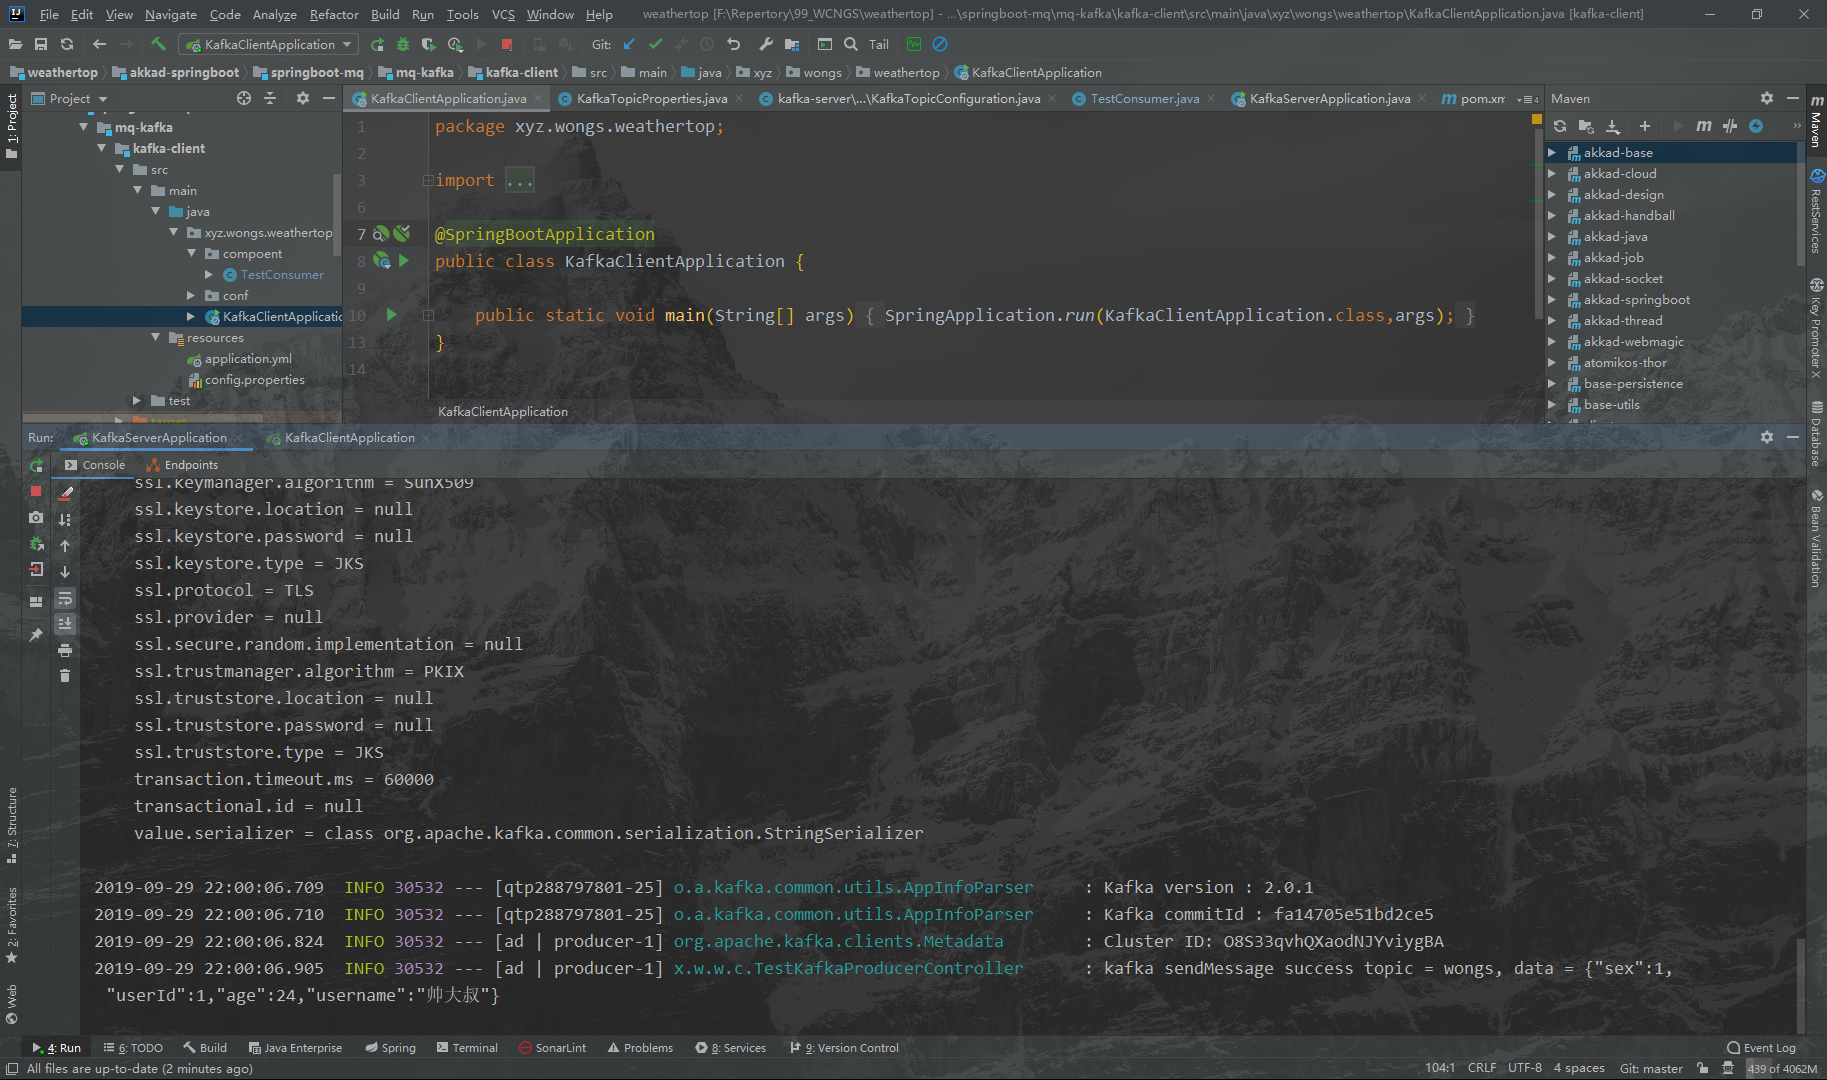
Task: Open the Event Log
Action: coord(1761,1048)
